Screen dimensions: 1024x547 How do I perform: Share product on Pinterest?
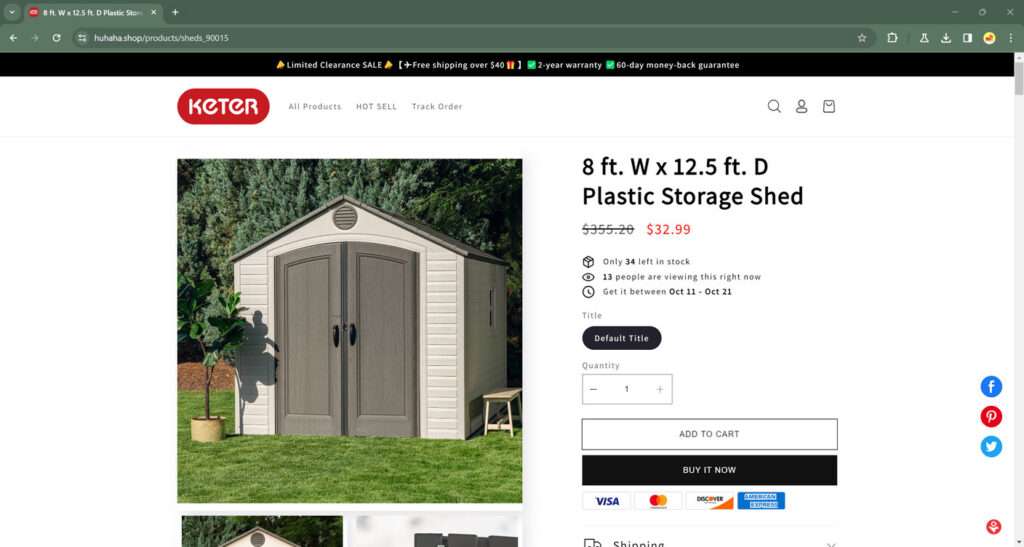click(991, 416)
